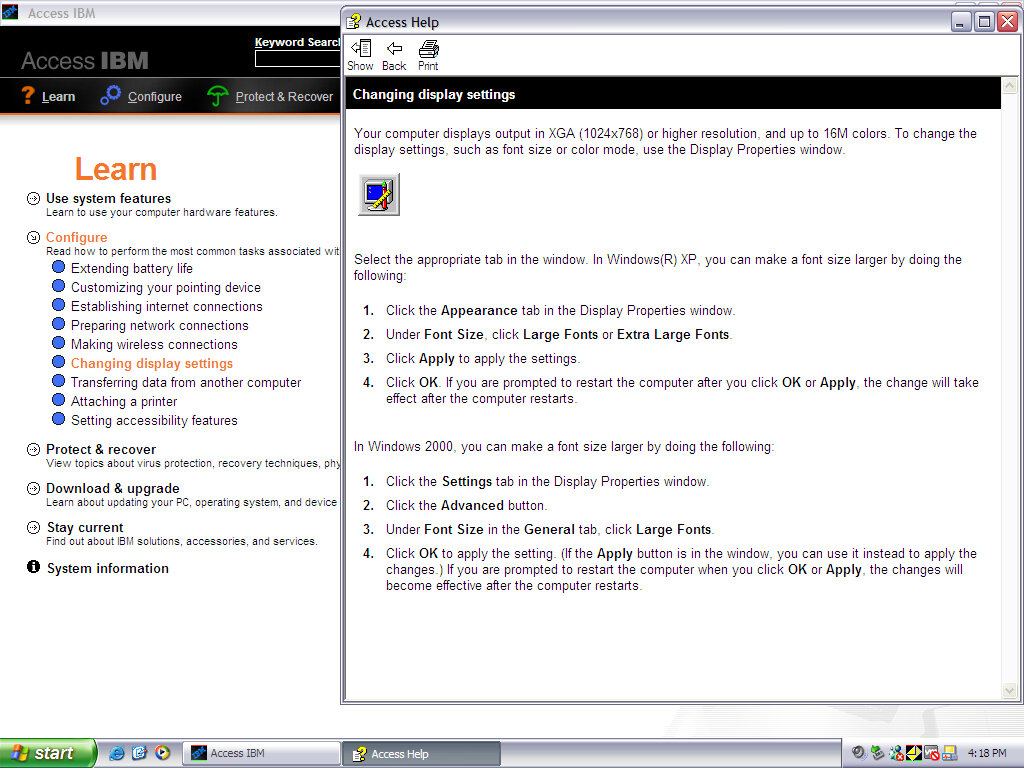Click the Learn question mark icon
The image size is (1024, 768).
(x=28, y=96)
